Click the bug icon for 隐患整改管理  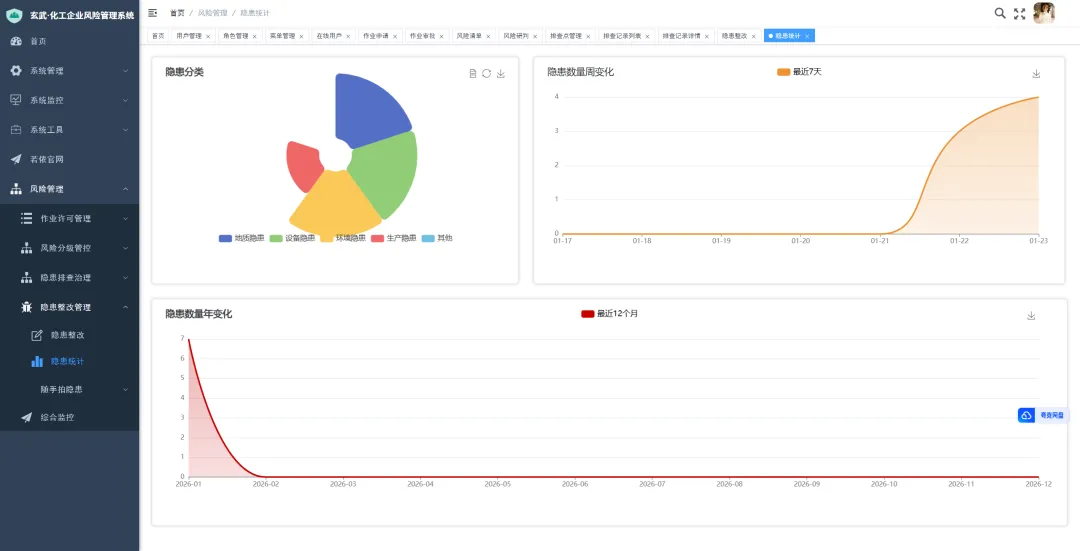point(26,307)
